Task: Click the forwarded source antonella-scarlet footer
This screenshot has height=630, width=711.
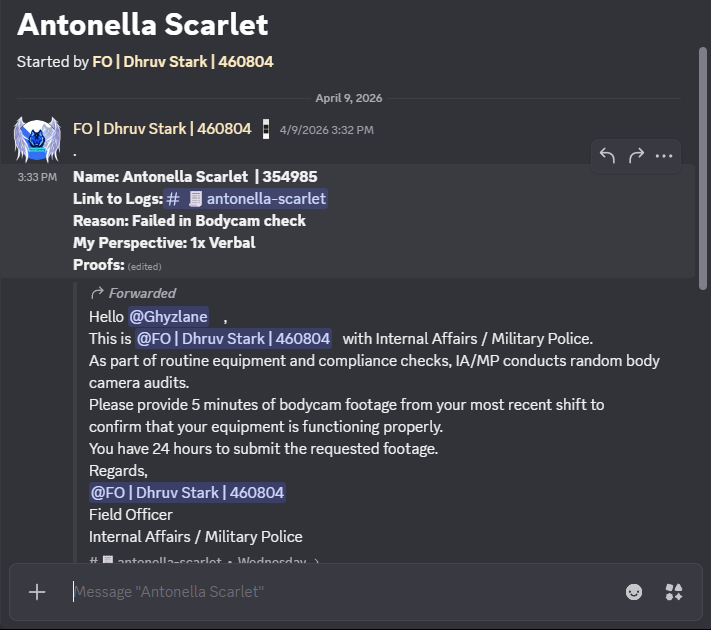Action: (x=204, y=560)
